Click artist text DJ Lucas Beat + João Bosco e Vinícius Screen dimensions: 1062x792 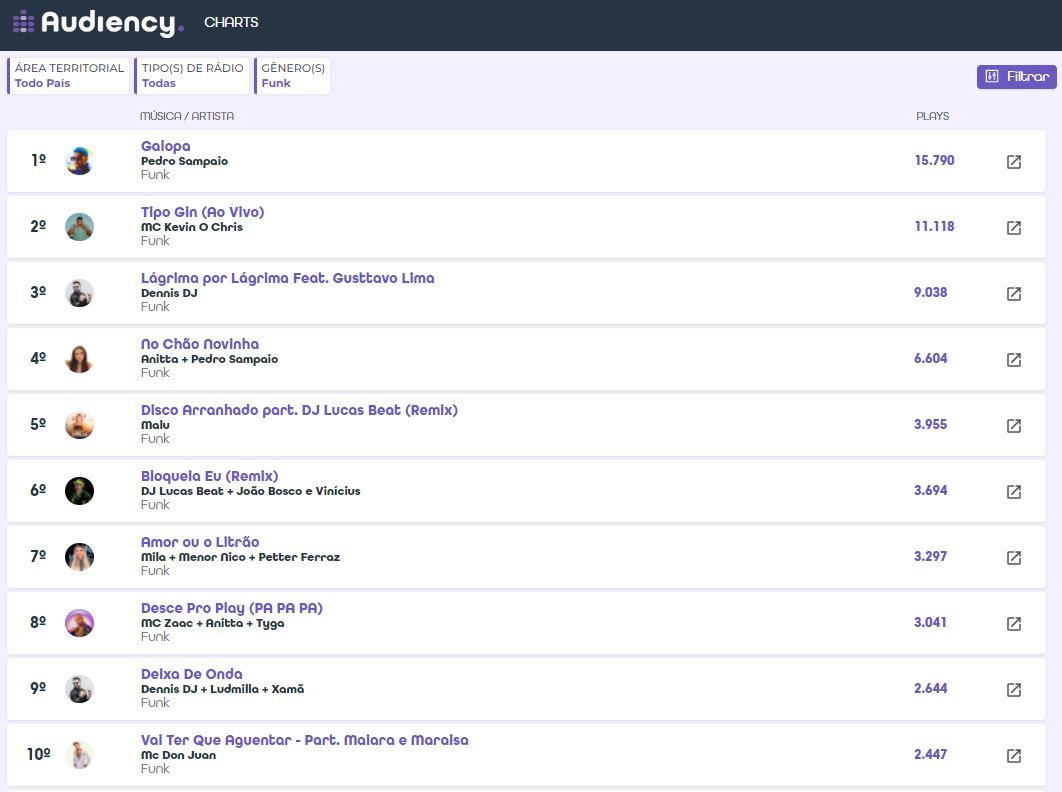251,491
